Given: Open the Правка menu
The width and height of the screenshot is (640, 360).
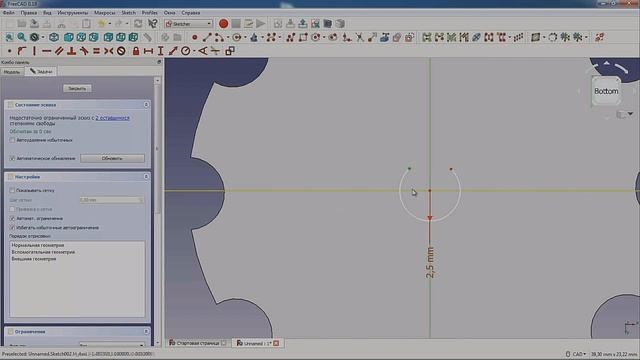Looking at the screenshot, I should tap(29, 13).
